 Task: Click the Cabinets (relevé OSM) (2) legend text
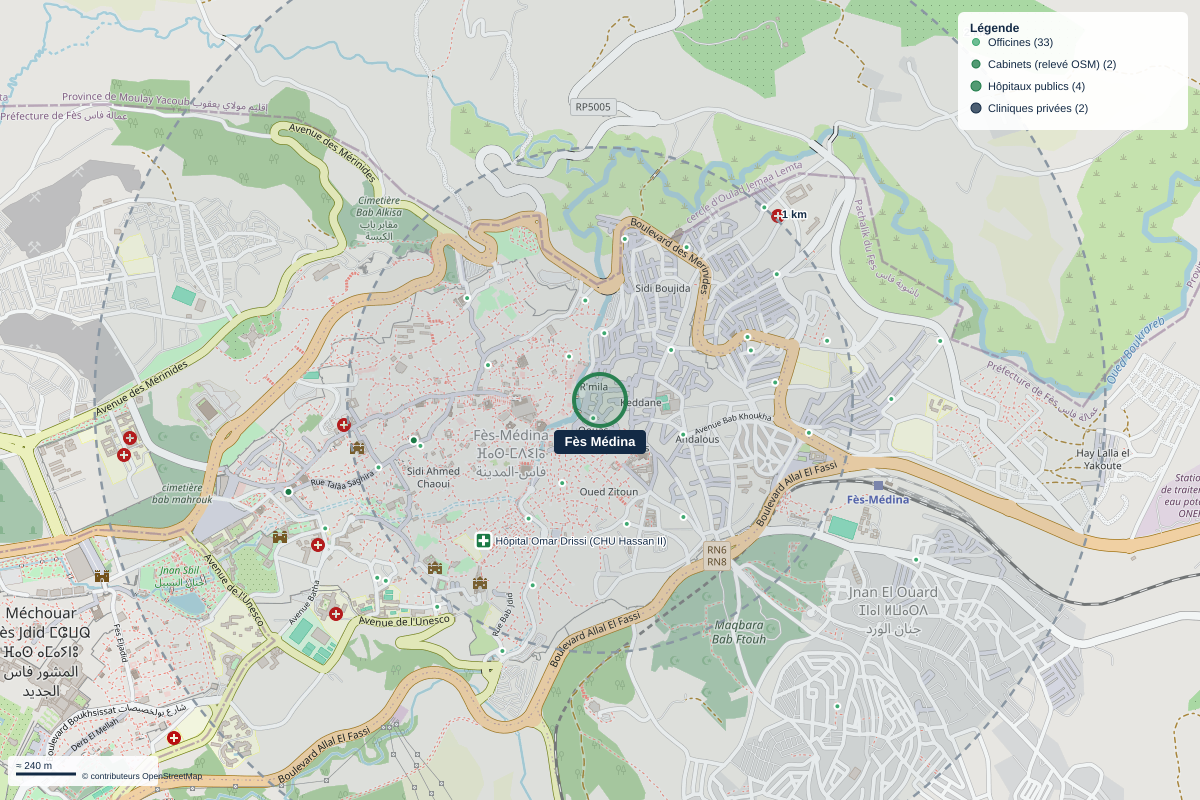pyautogui.click(x=1052, y=64)
